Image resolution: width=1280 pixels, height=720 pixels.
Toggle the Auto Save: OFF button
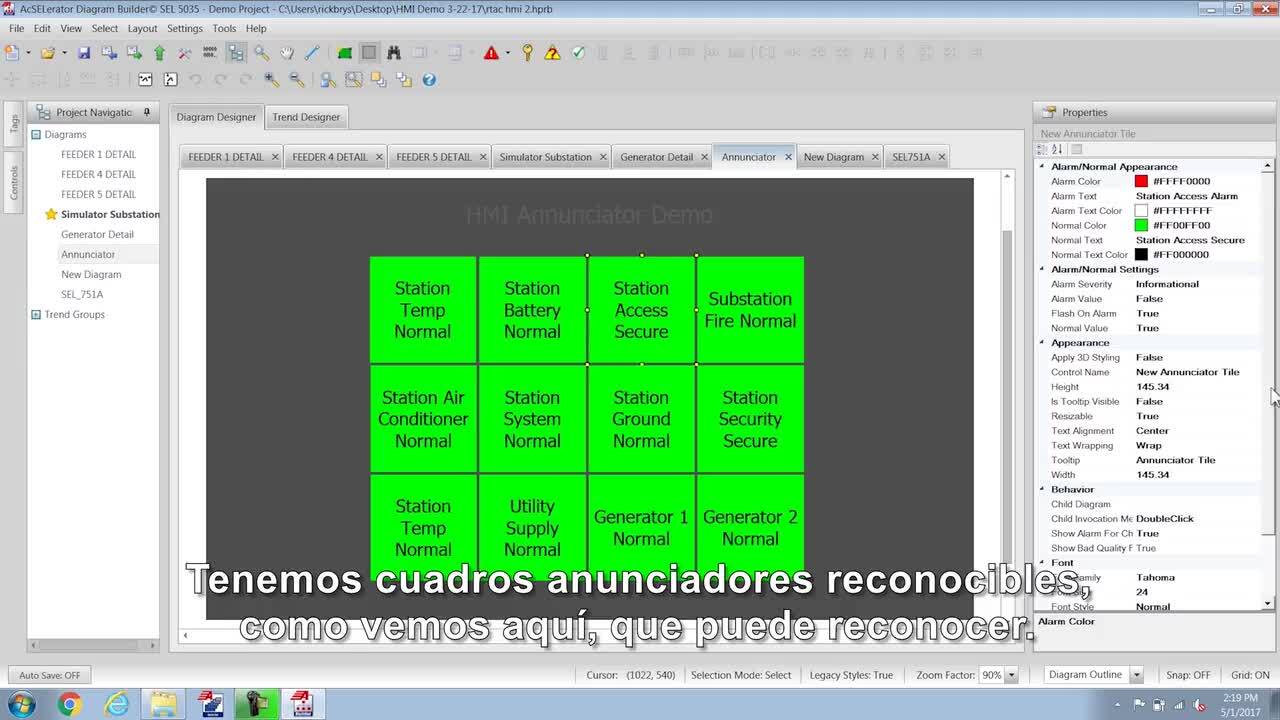(x=50, y=675)
